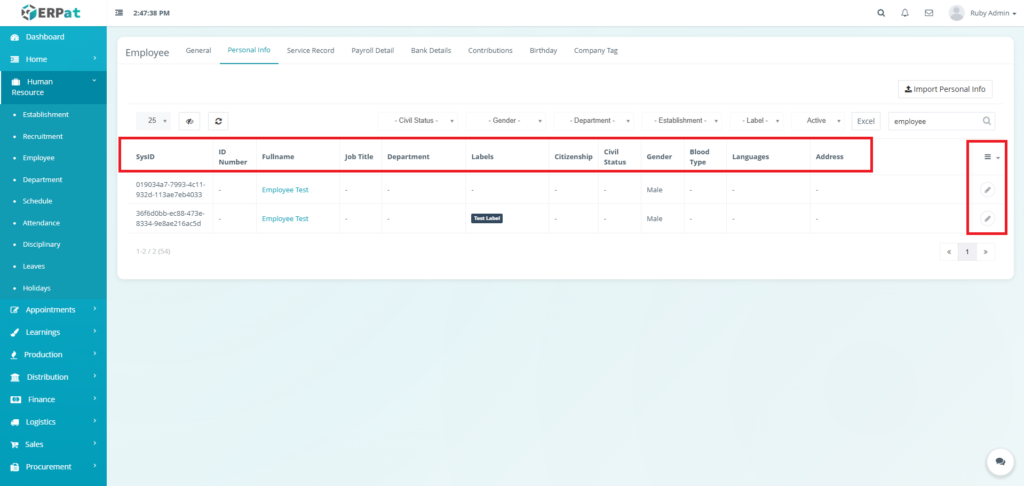Click the search magnifier icon in top bar

(x=880, y=13)
